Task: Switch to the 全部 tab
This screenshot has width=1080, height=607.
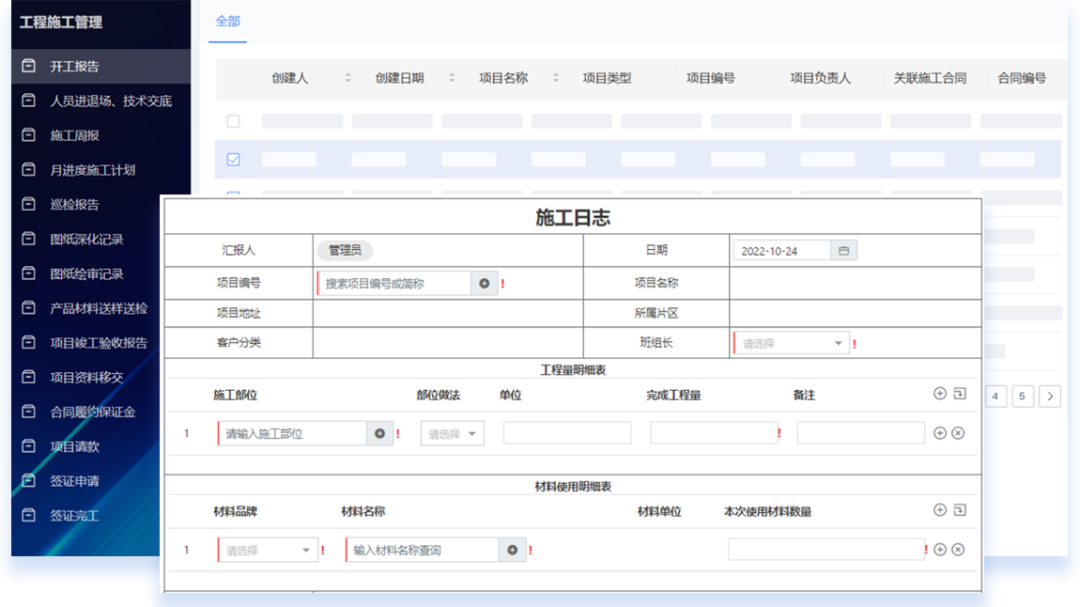Action: coord(226,19)
